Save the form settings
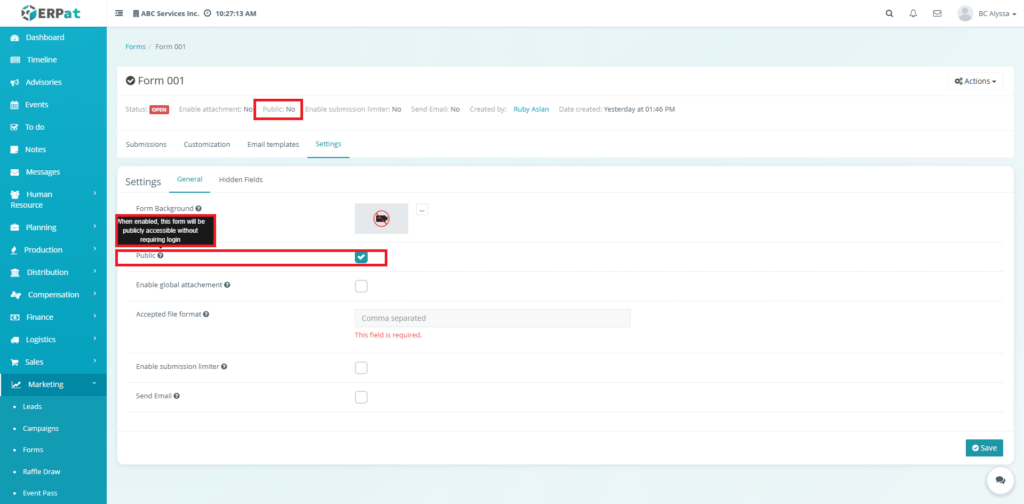 click(x=984, y=448)
